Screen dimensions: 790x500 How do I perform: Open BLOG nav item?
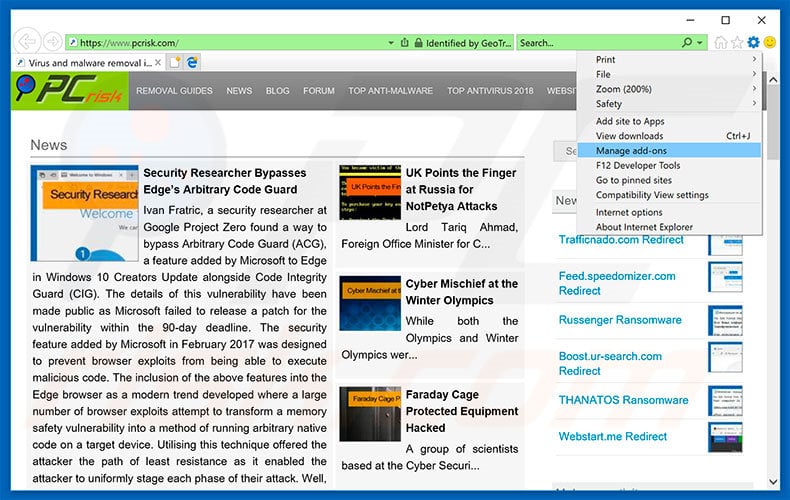click(278, 91)
